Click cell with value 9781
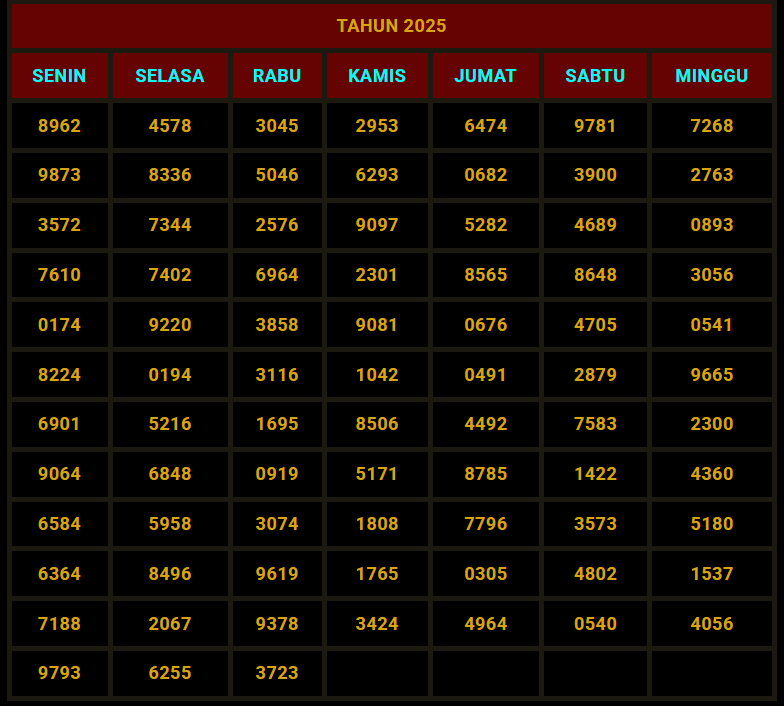Screen dimensions: 784x706 click(x=595, y=126)
